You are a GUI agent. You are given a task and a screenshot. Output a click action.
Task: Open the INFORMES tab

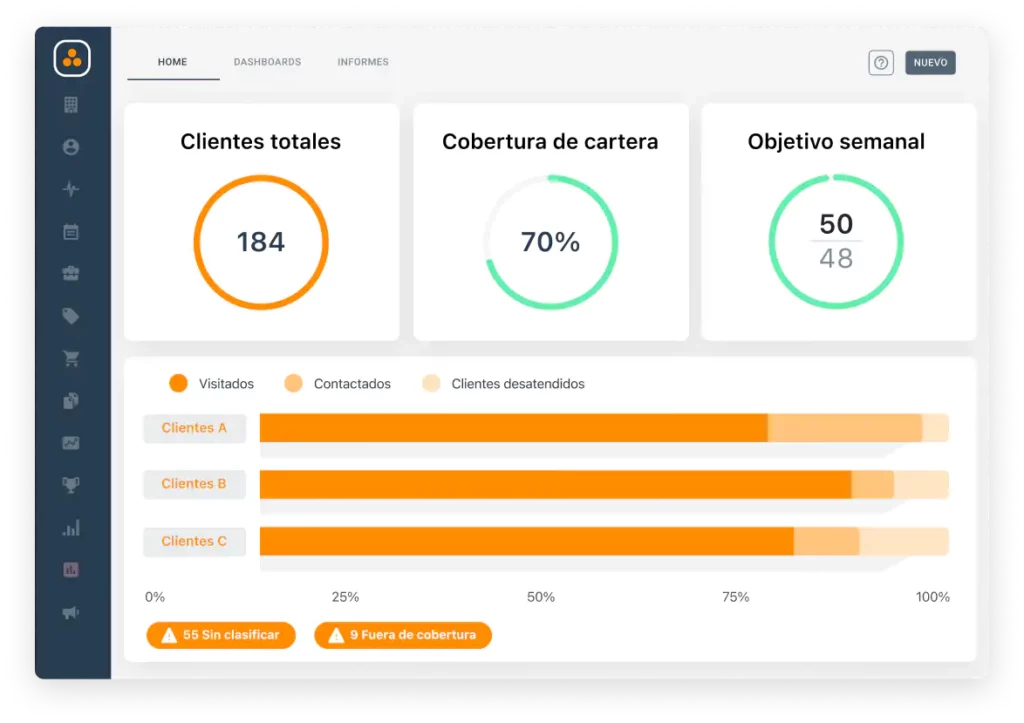coord(362,61)
